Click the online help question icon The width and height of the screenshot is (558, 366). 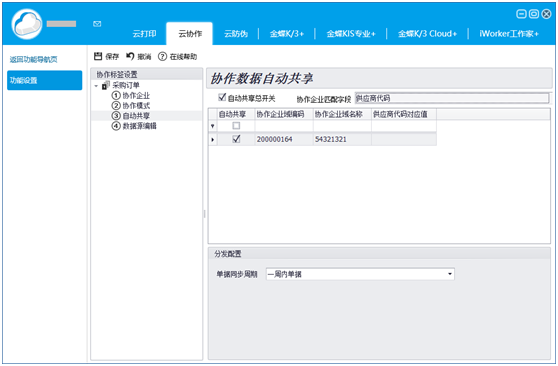pos(162,56)
